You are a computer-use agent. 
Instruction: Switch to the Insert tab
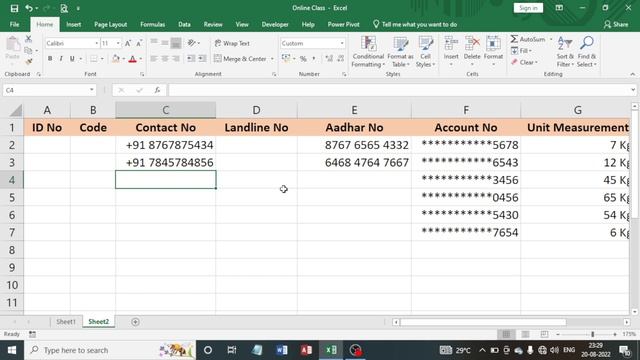point(73,24)
